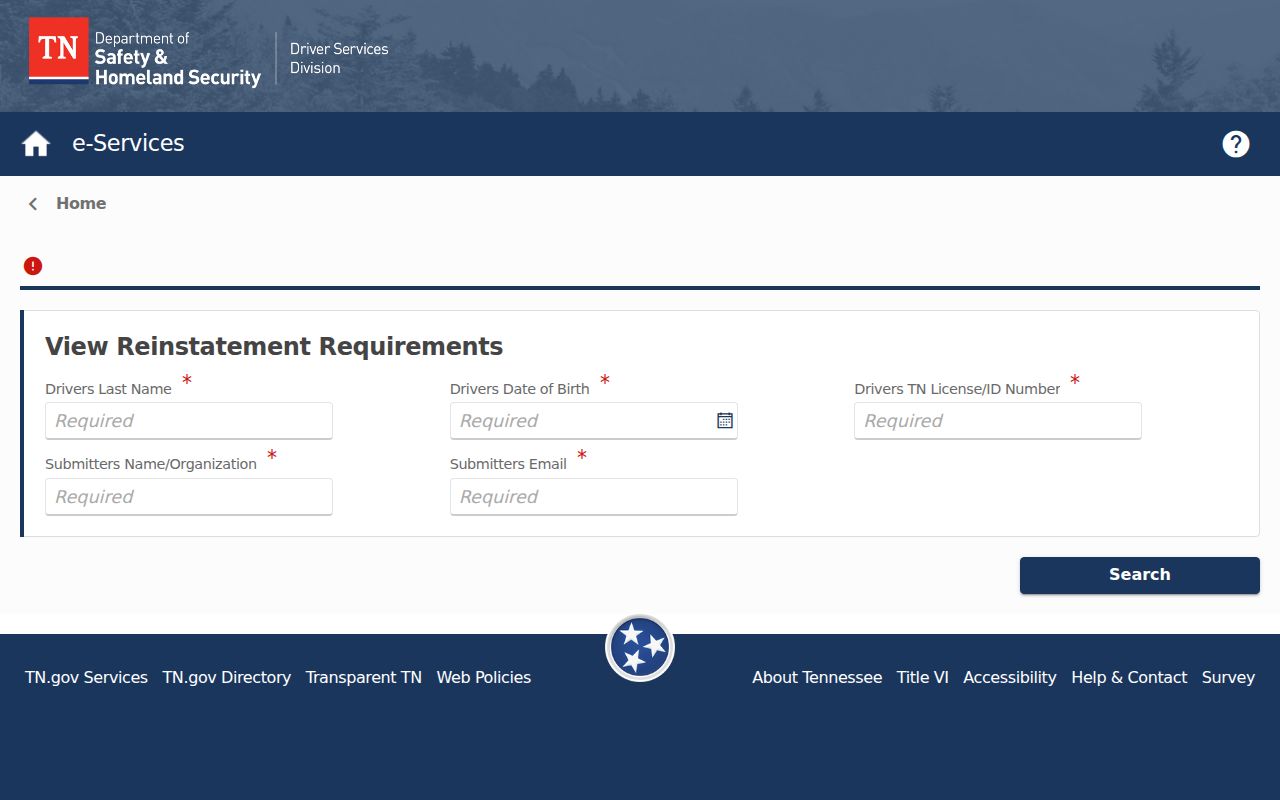The width and height of the screenshot is (1280, 800).
Task: Open Help & Contact footer link
Action: [1129, 677]
